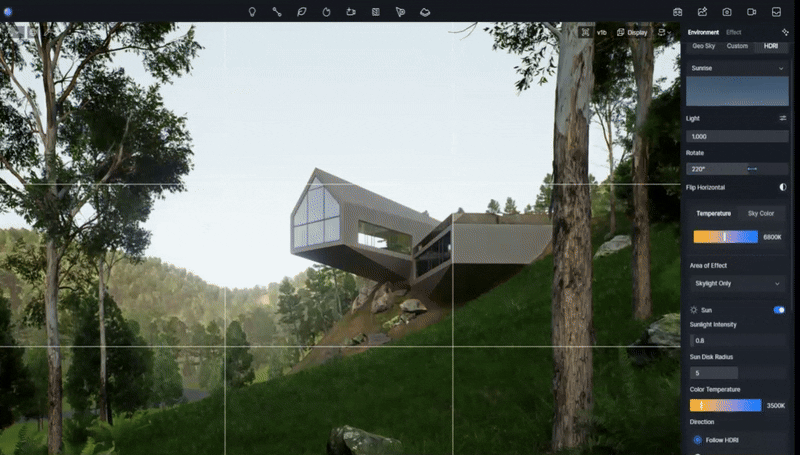Click the D5 logo at top left
Image resolution: width=800 pixels, height=455 pixels.
(x=8, y=12)
